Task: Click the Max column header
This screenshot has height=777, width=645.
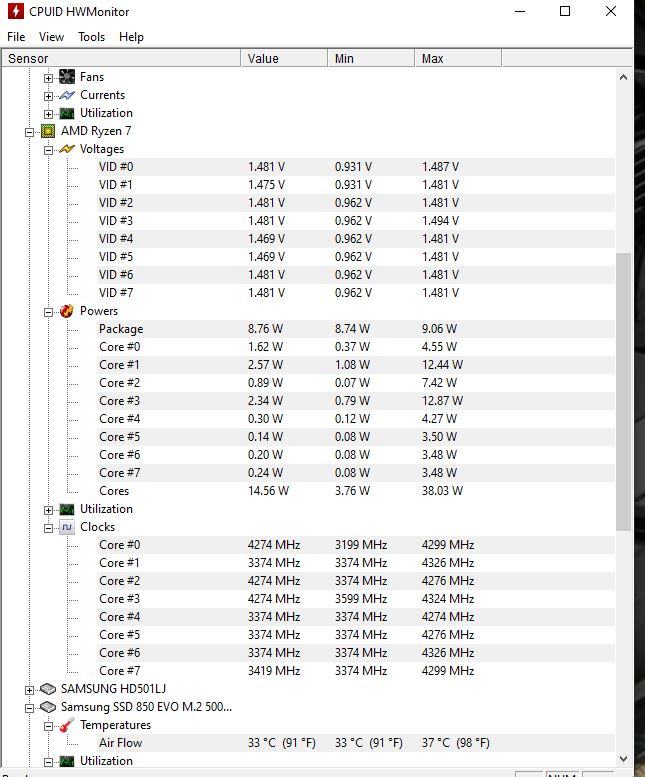Action: tap(458, 58)
